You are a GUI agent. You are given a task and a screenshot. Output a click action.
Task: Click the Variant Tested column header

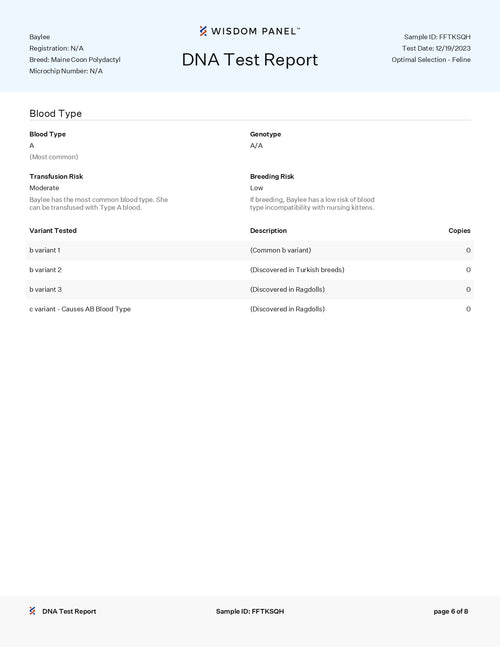tap(53, 231)
